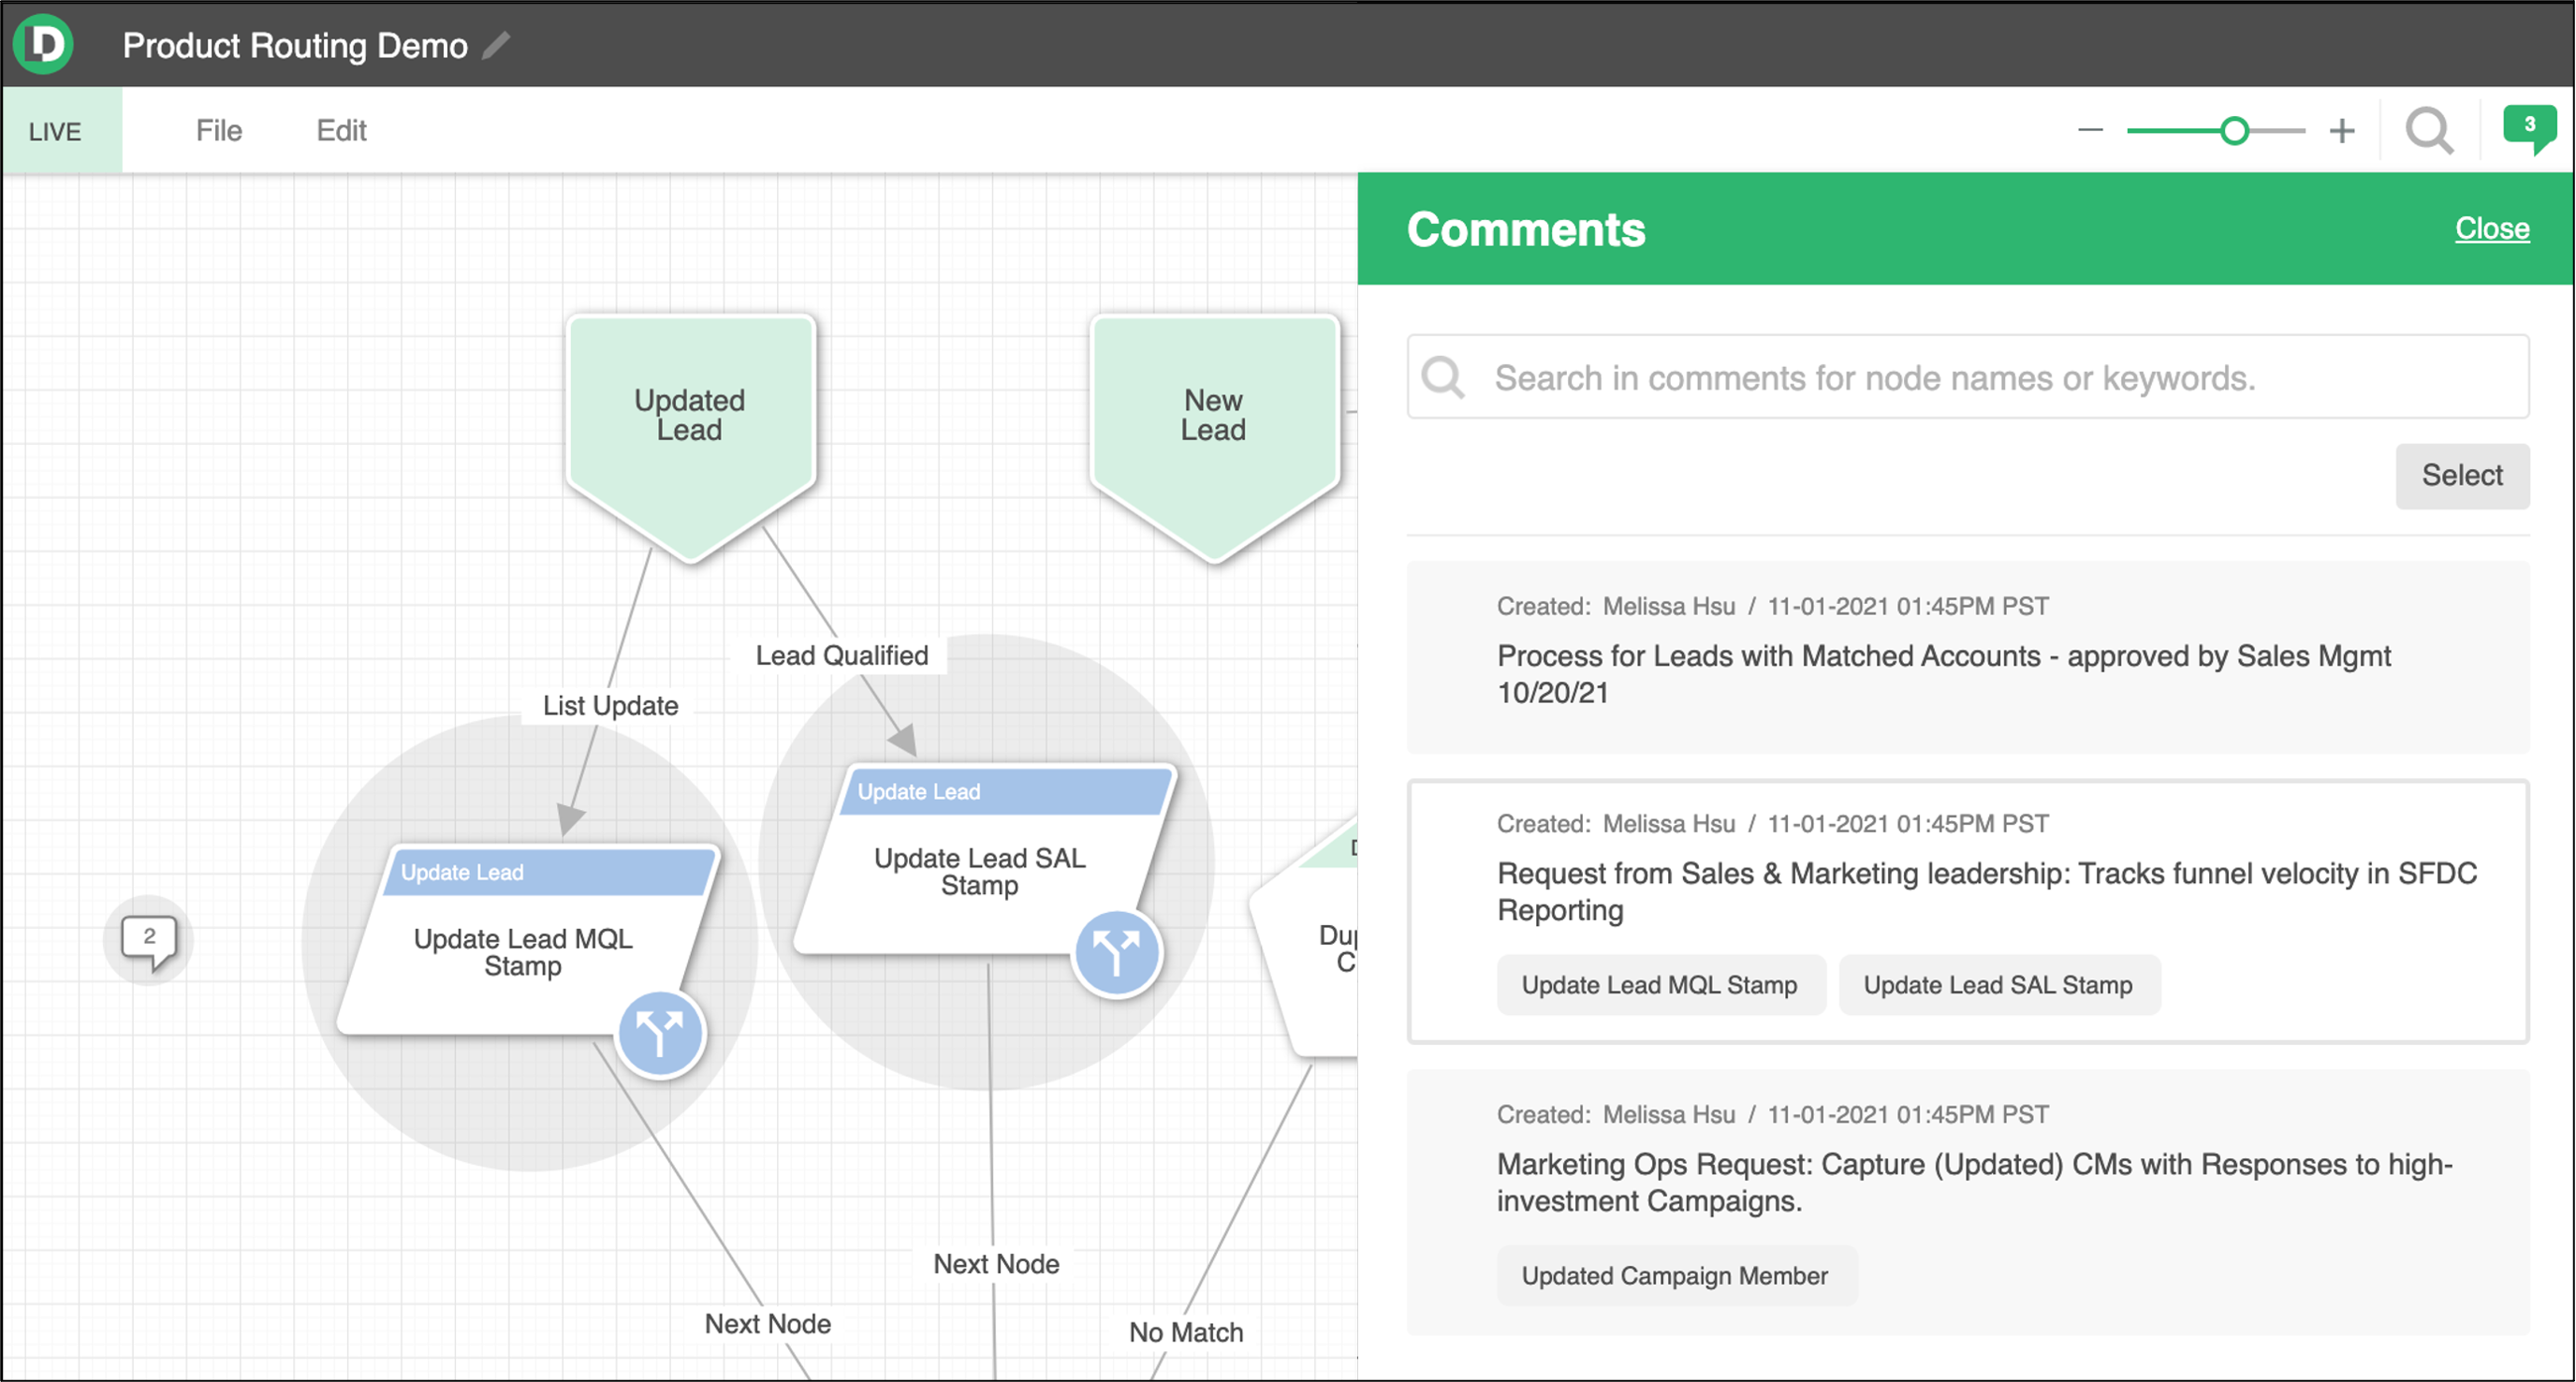Click the zoom in plus icon
Image resolution: width=2576 pixels, height=1382 pixels.
pyautogui.click(x=2341, y=131)
